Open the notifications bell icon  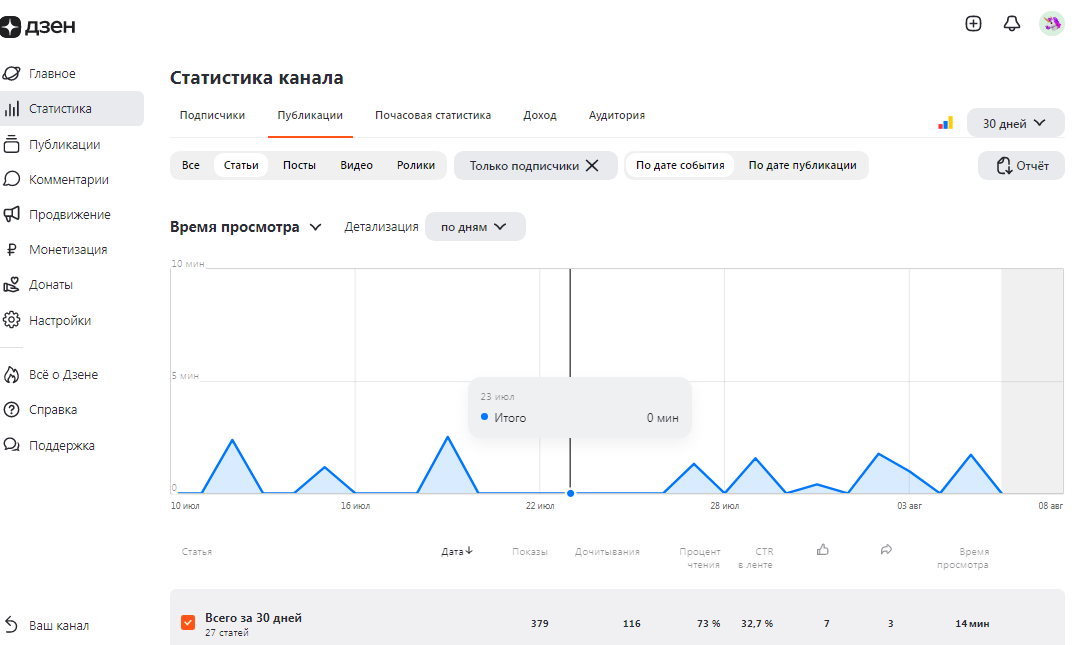pyautogui.click(x=1011, y=23)
